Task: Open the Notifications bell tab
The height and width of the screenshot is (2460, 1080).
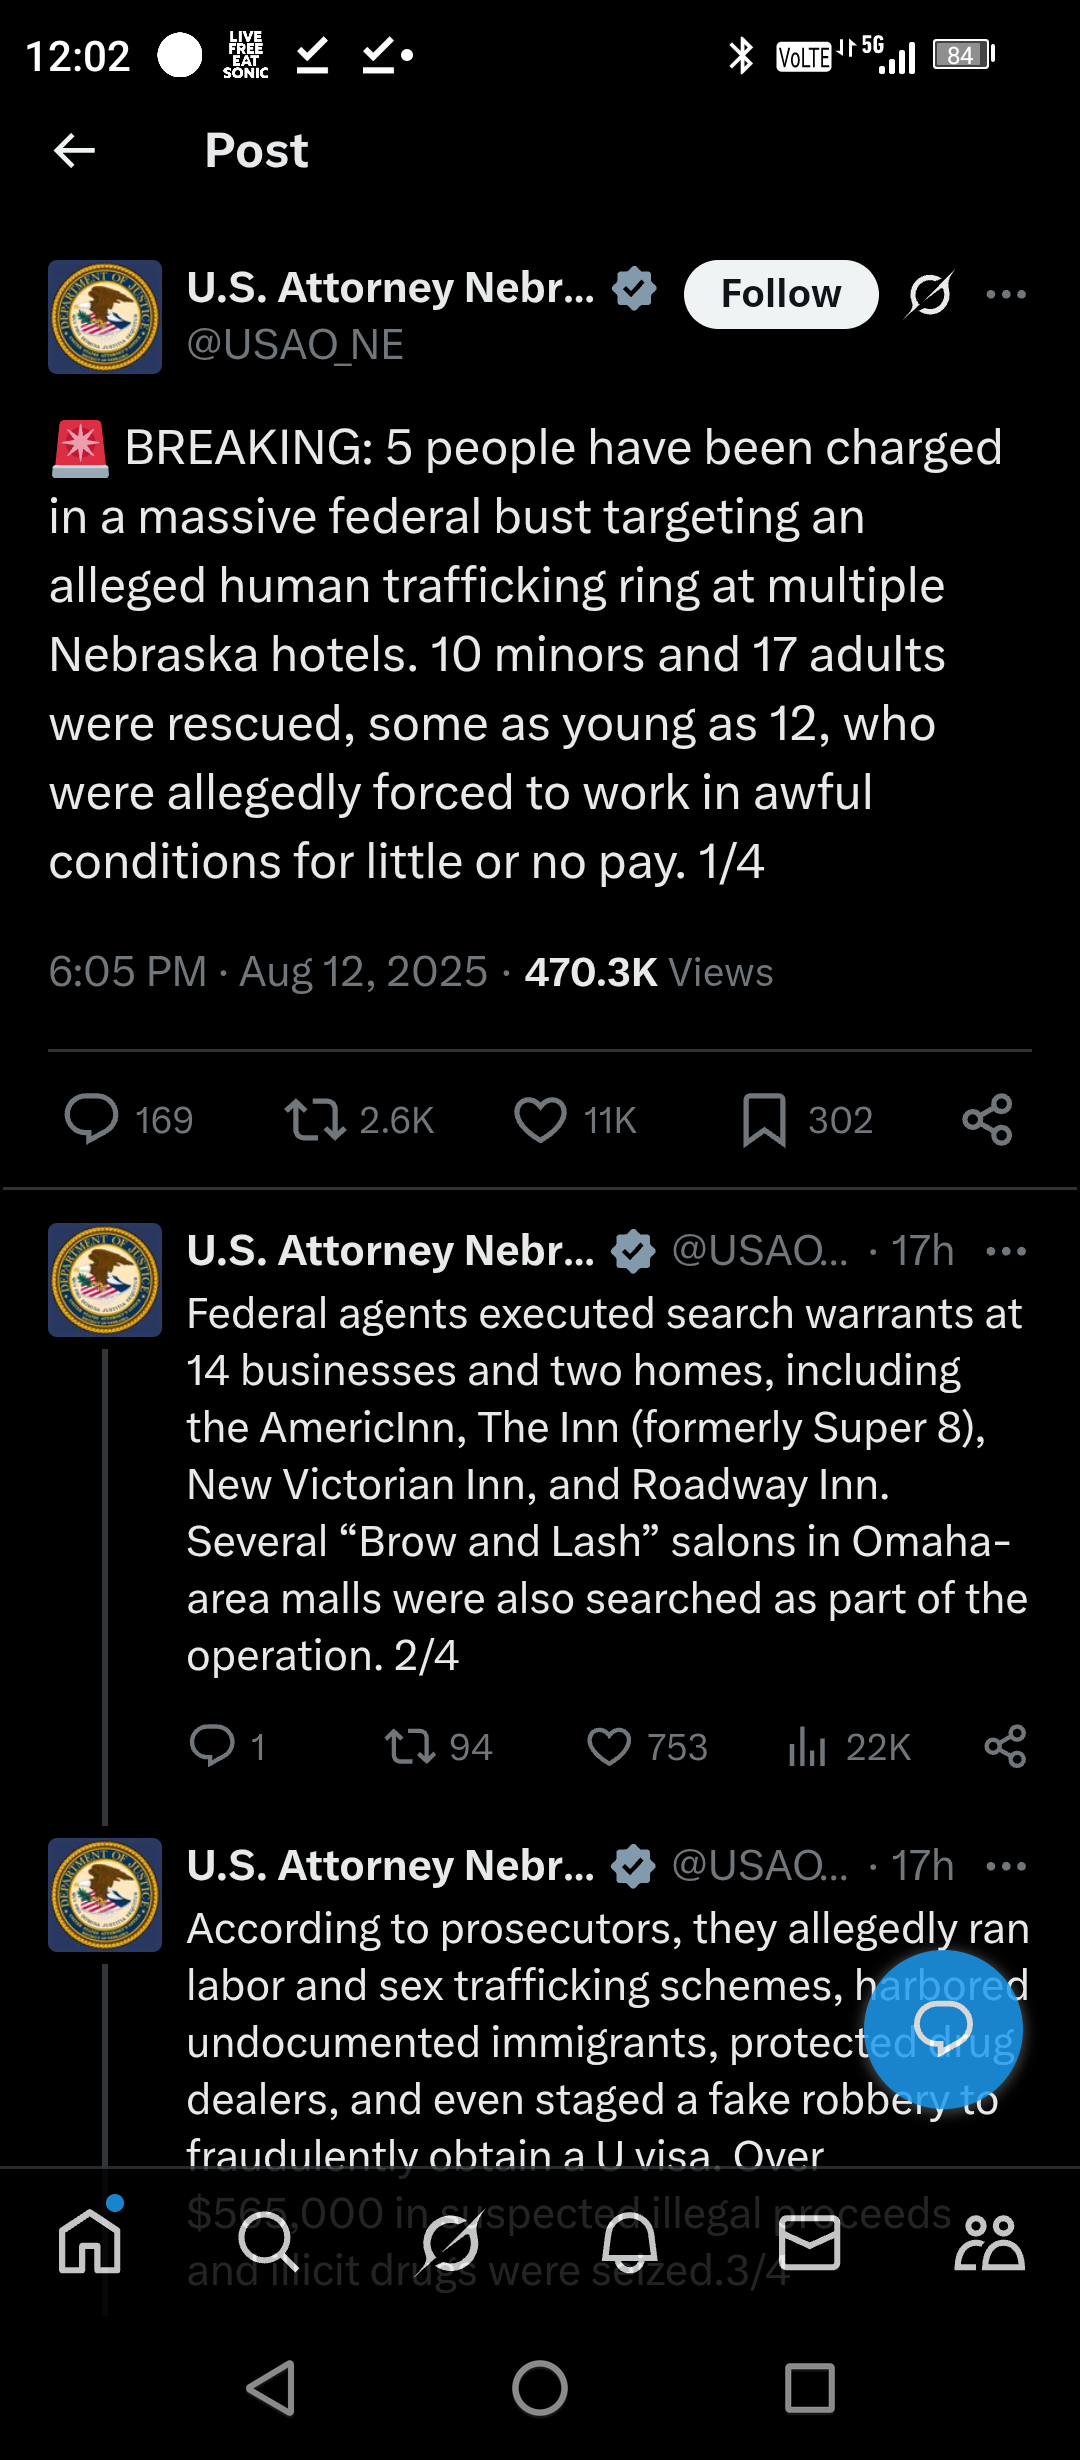Action: pos(629,2242)
